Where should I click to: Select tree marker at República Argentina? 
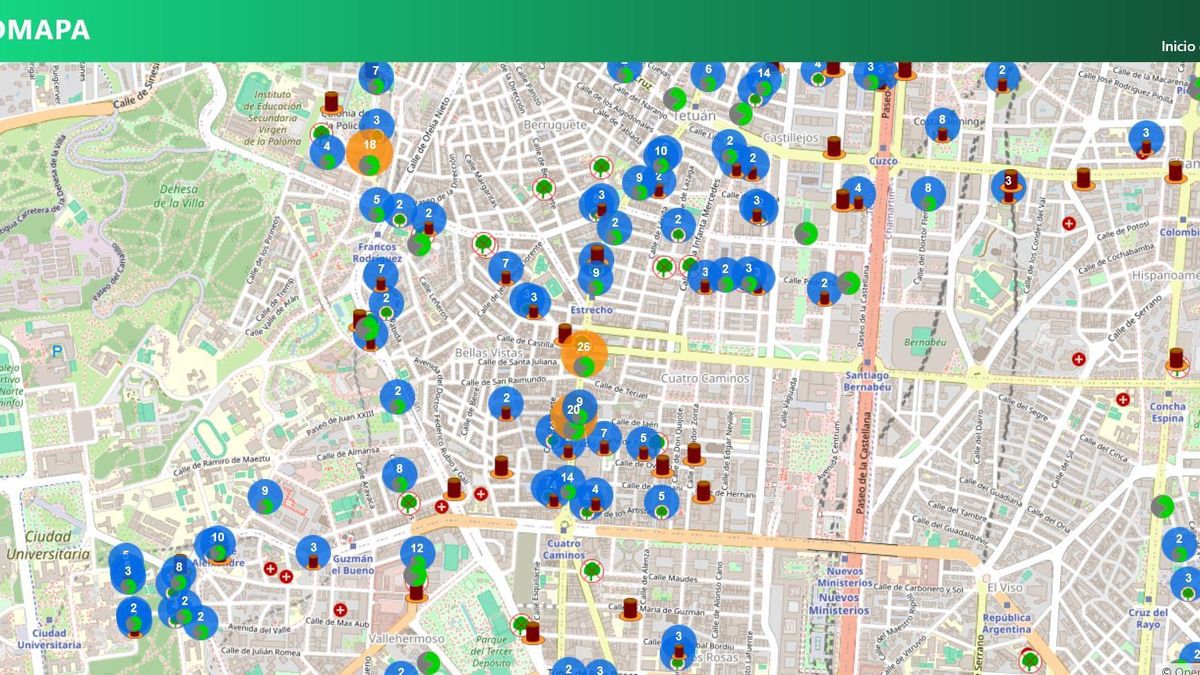[x=1028, y=660]
